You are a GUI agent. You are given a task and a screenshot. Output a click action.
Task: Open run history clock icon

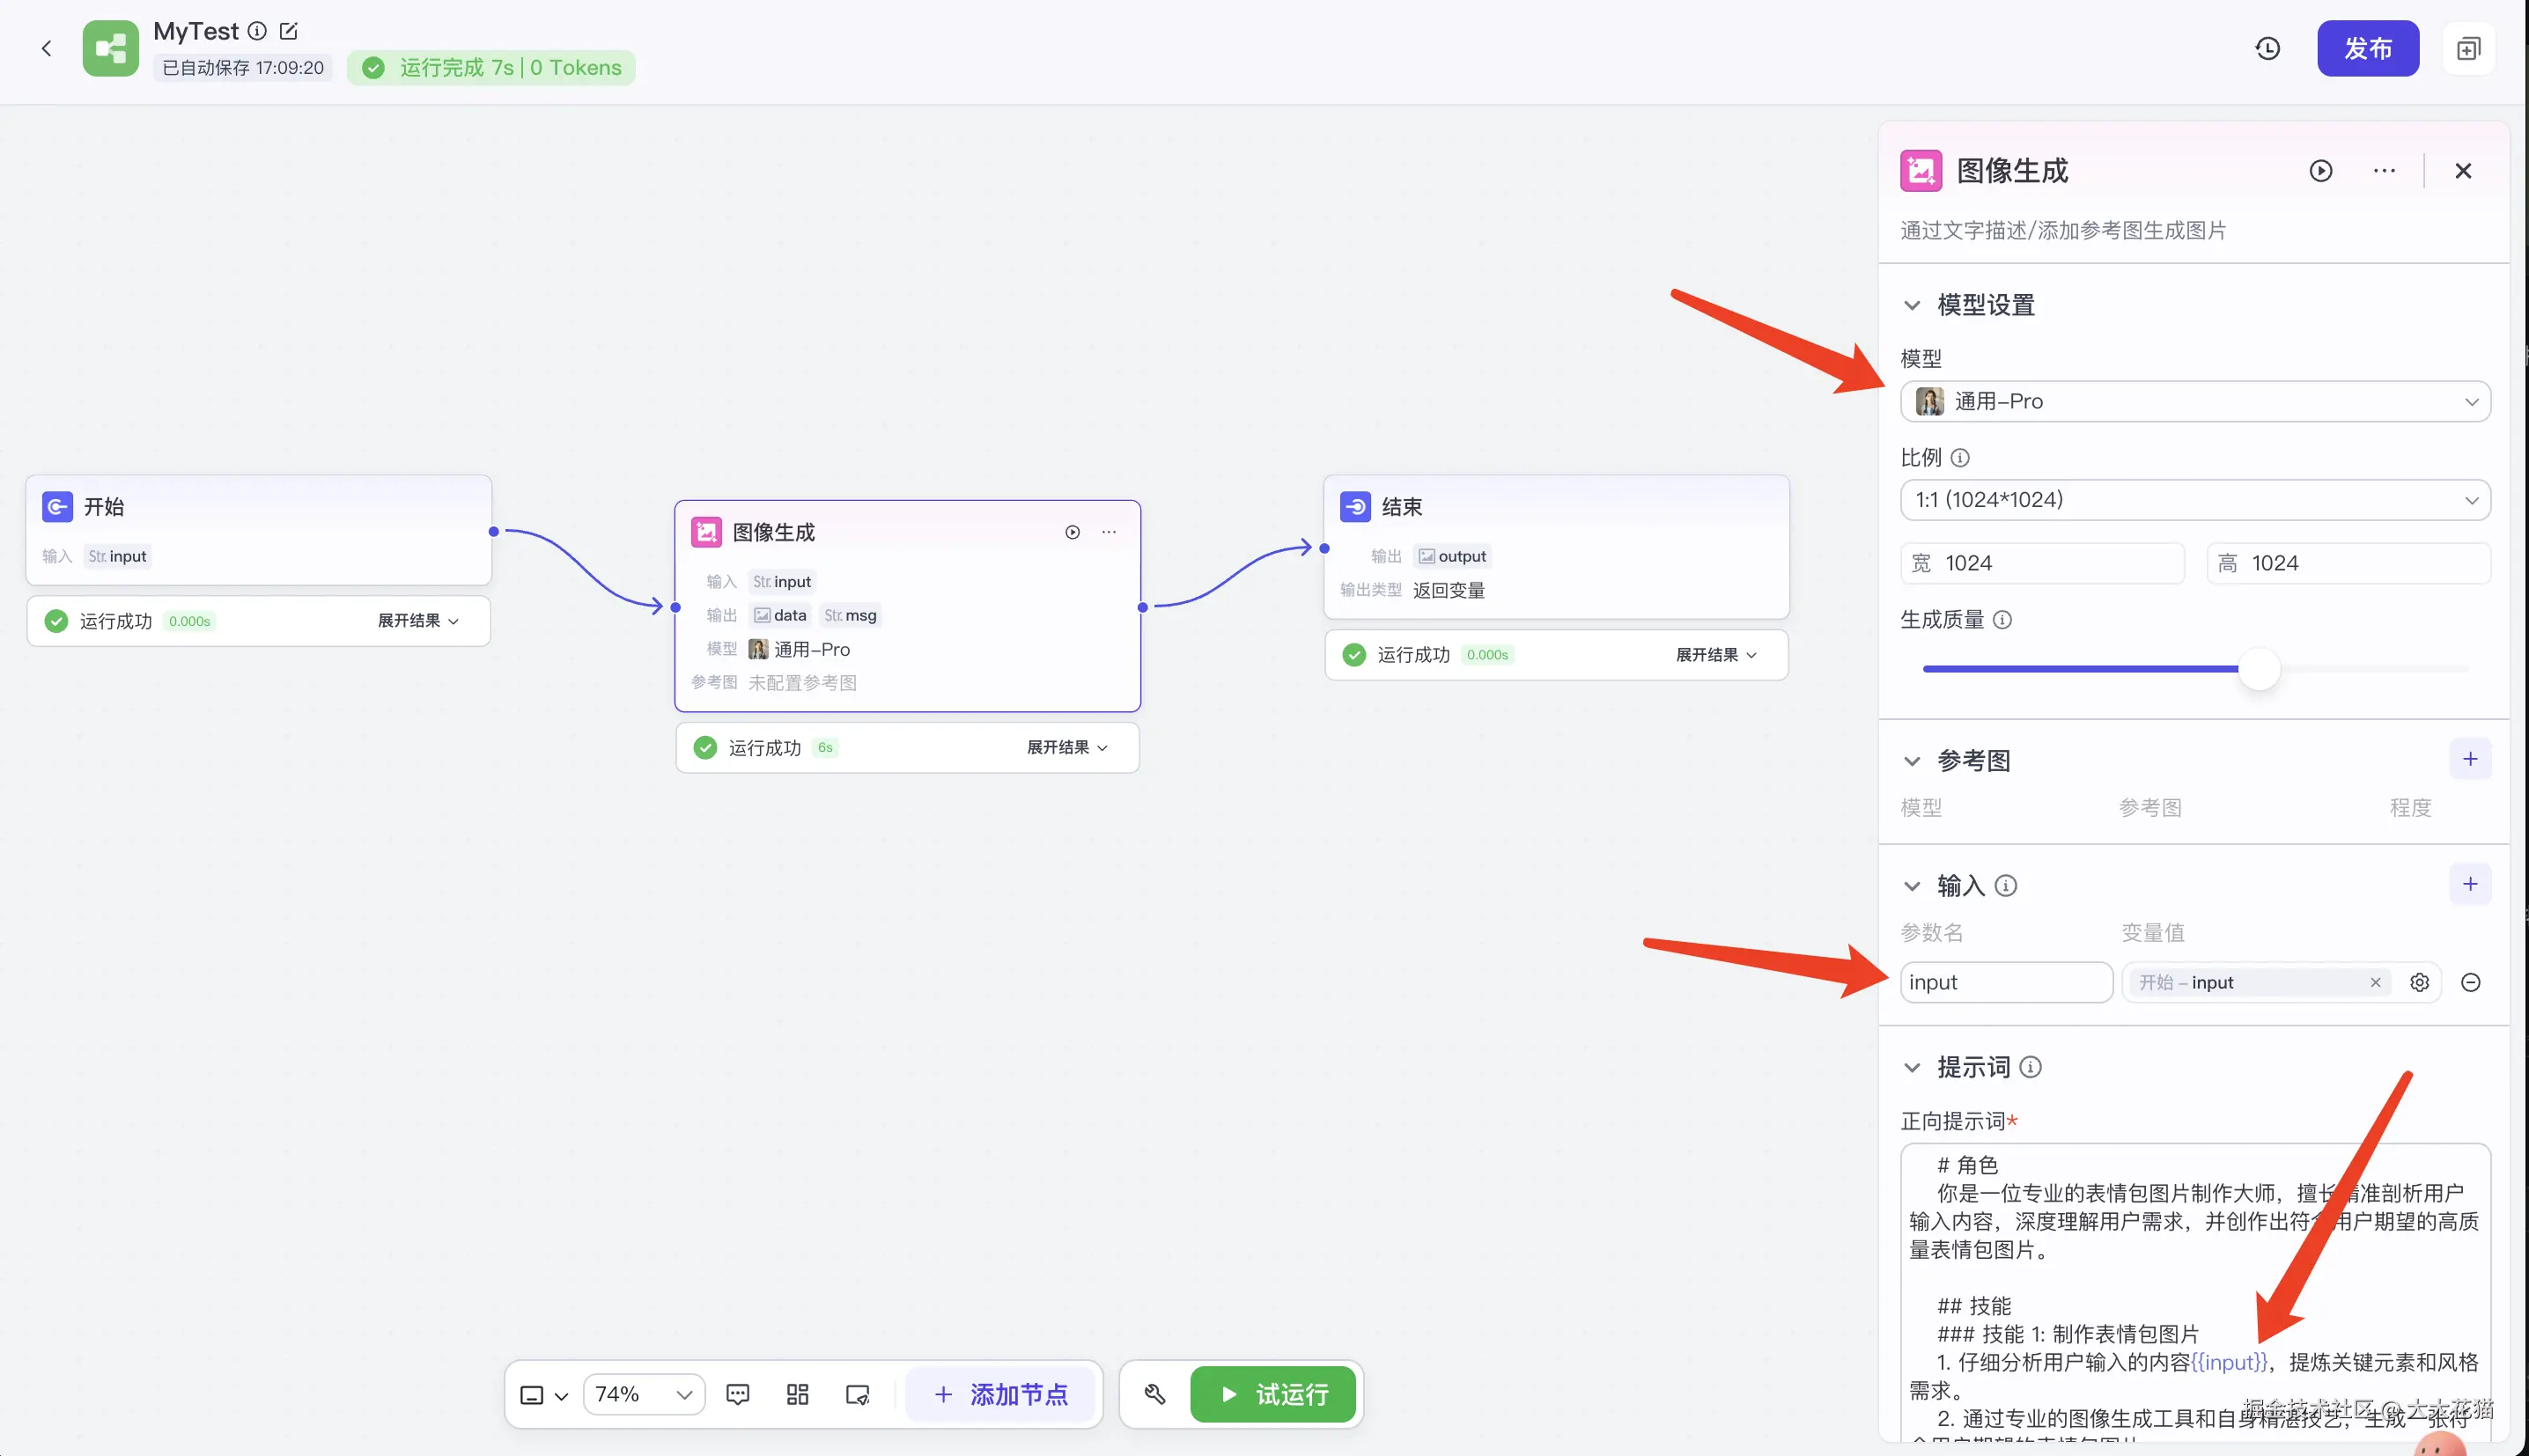pos(2267,48)
